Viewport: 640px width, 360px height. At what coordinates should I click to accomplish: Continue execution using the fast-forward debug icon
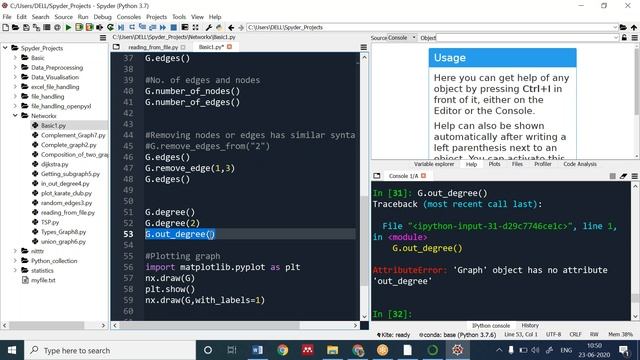point(163,27)
